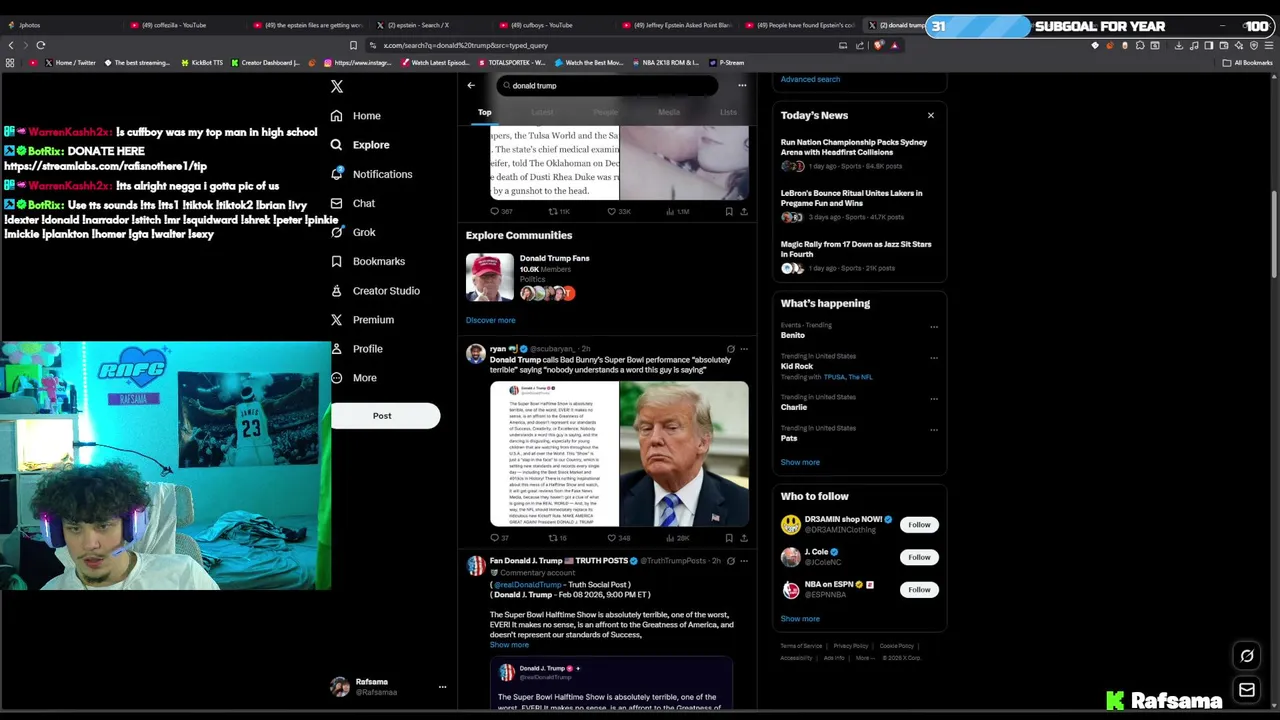Open floating Grok button at bottom right
The width and height of the screenshot is (1280, 720).
point(1247,657)
